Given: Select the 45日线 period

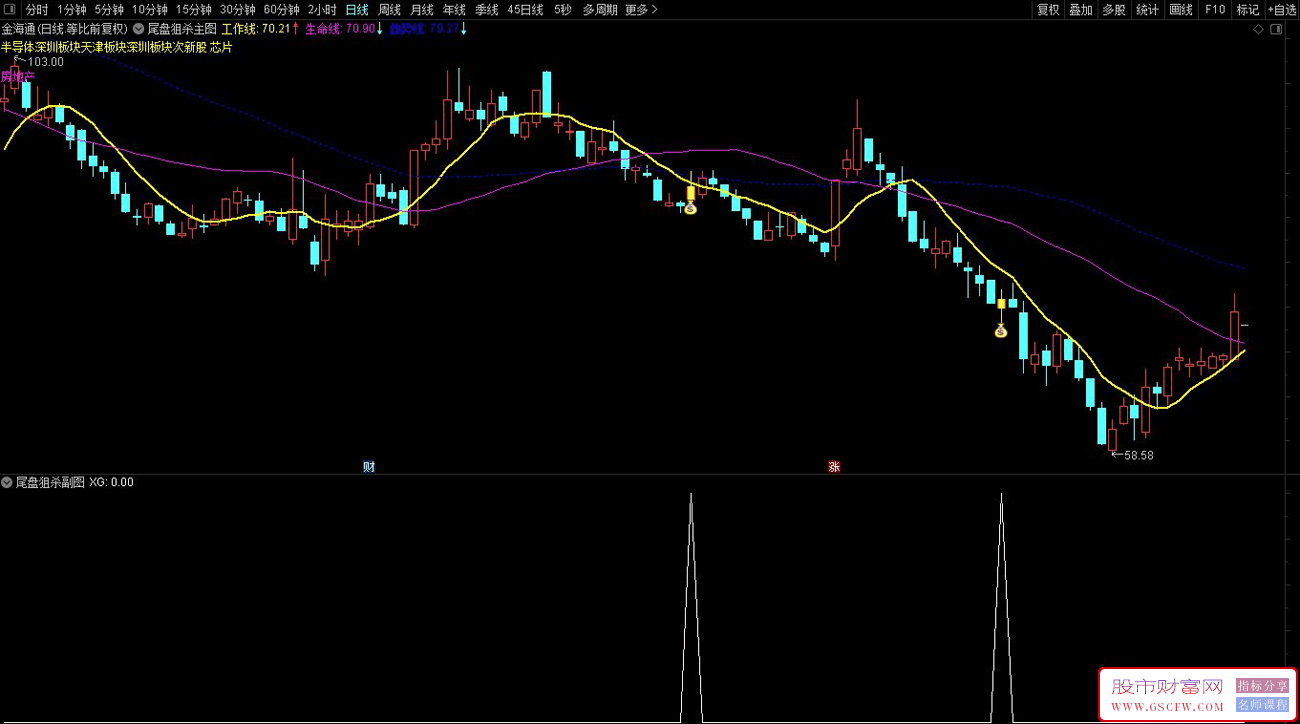Looking at the screenshot, I should pyautogui.click(x=525, y=10).
